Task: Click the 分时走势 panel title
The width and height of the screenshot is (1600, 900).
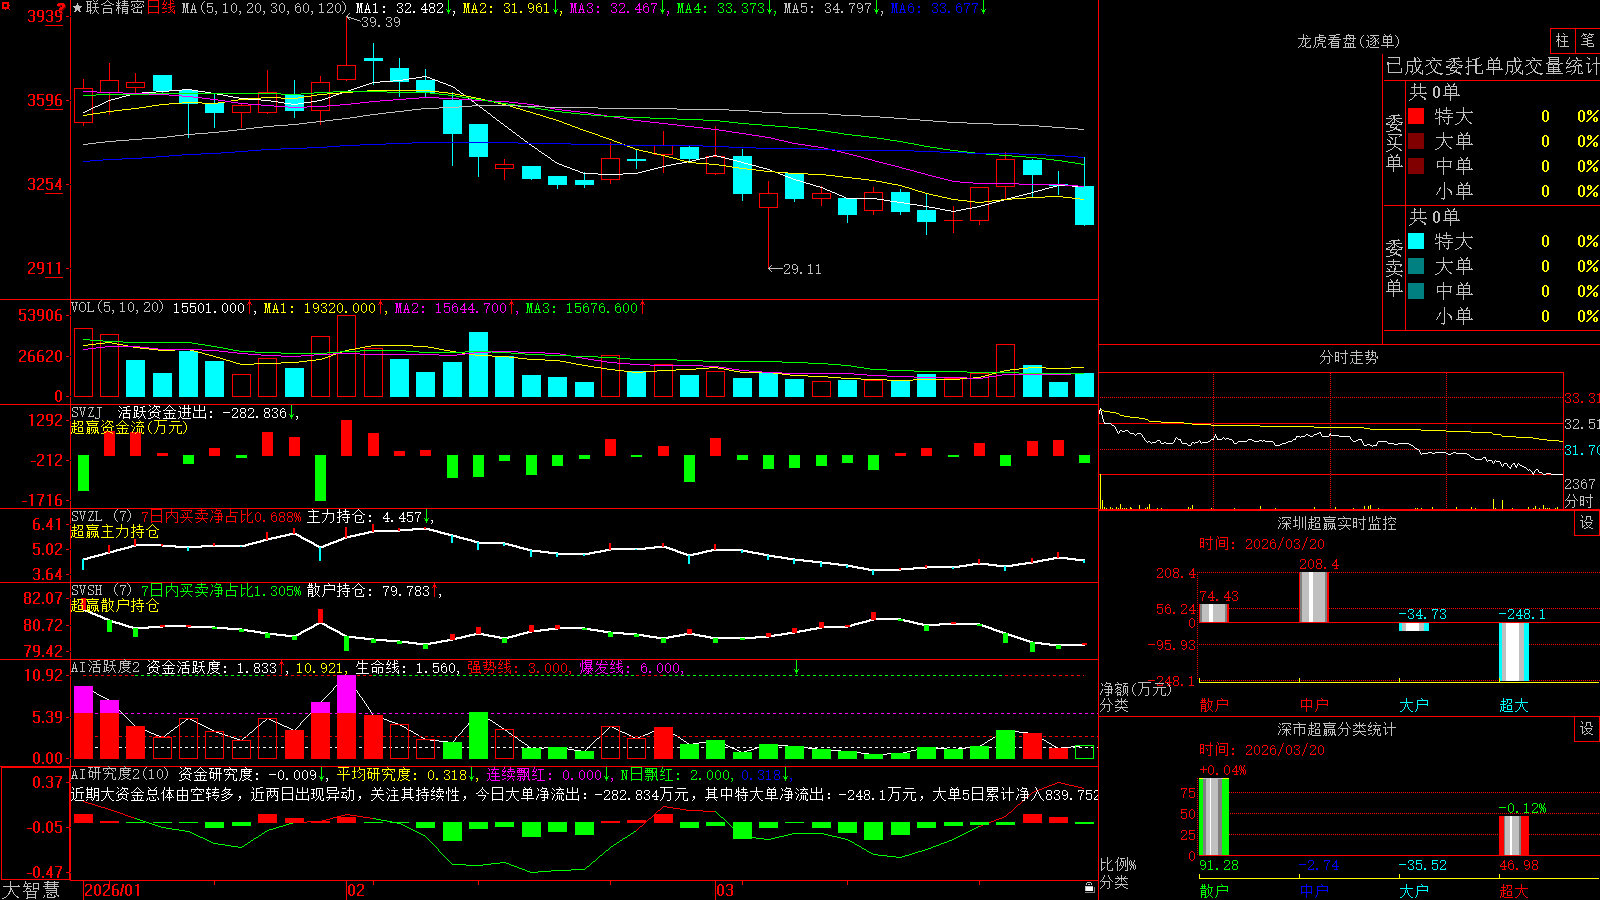Action: [1348, 357]
